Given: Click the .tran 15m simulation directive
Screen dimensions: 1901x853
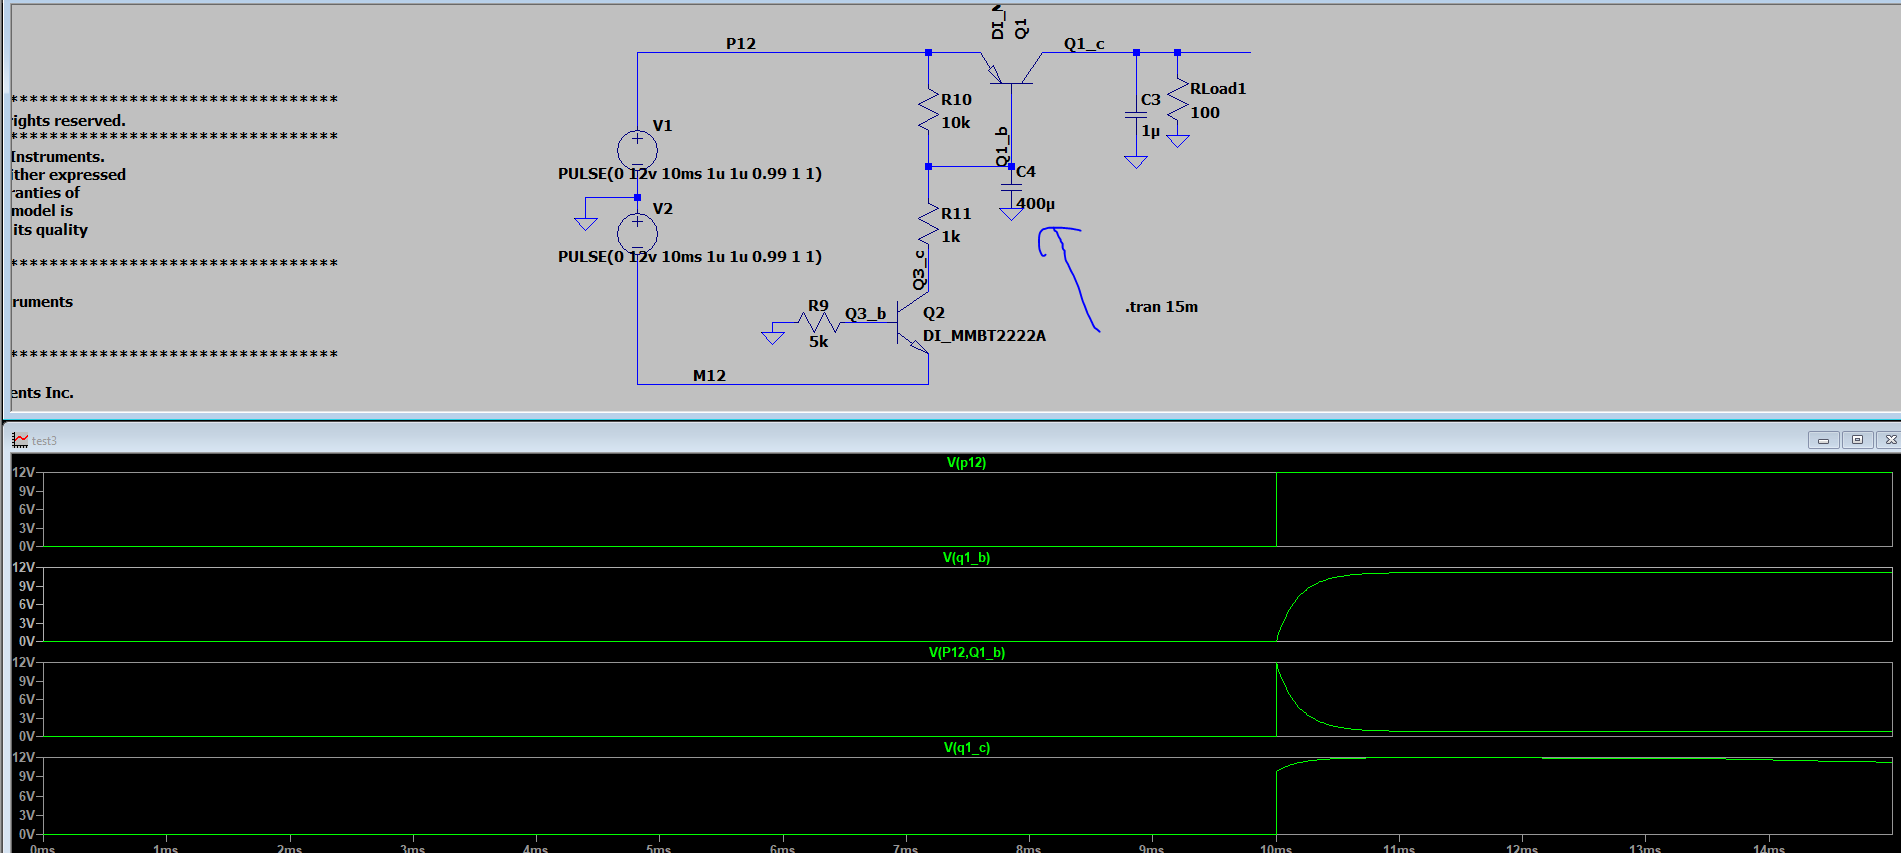Looking at the screenshot, I should pyautogui.click(x=1161, y=307).
